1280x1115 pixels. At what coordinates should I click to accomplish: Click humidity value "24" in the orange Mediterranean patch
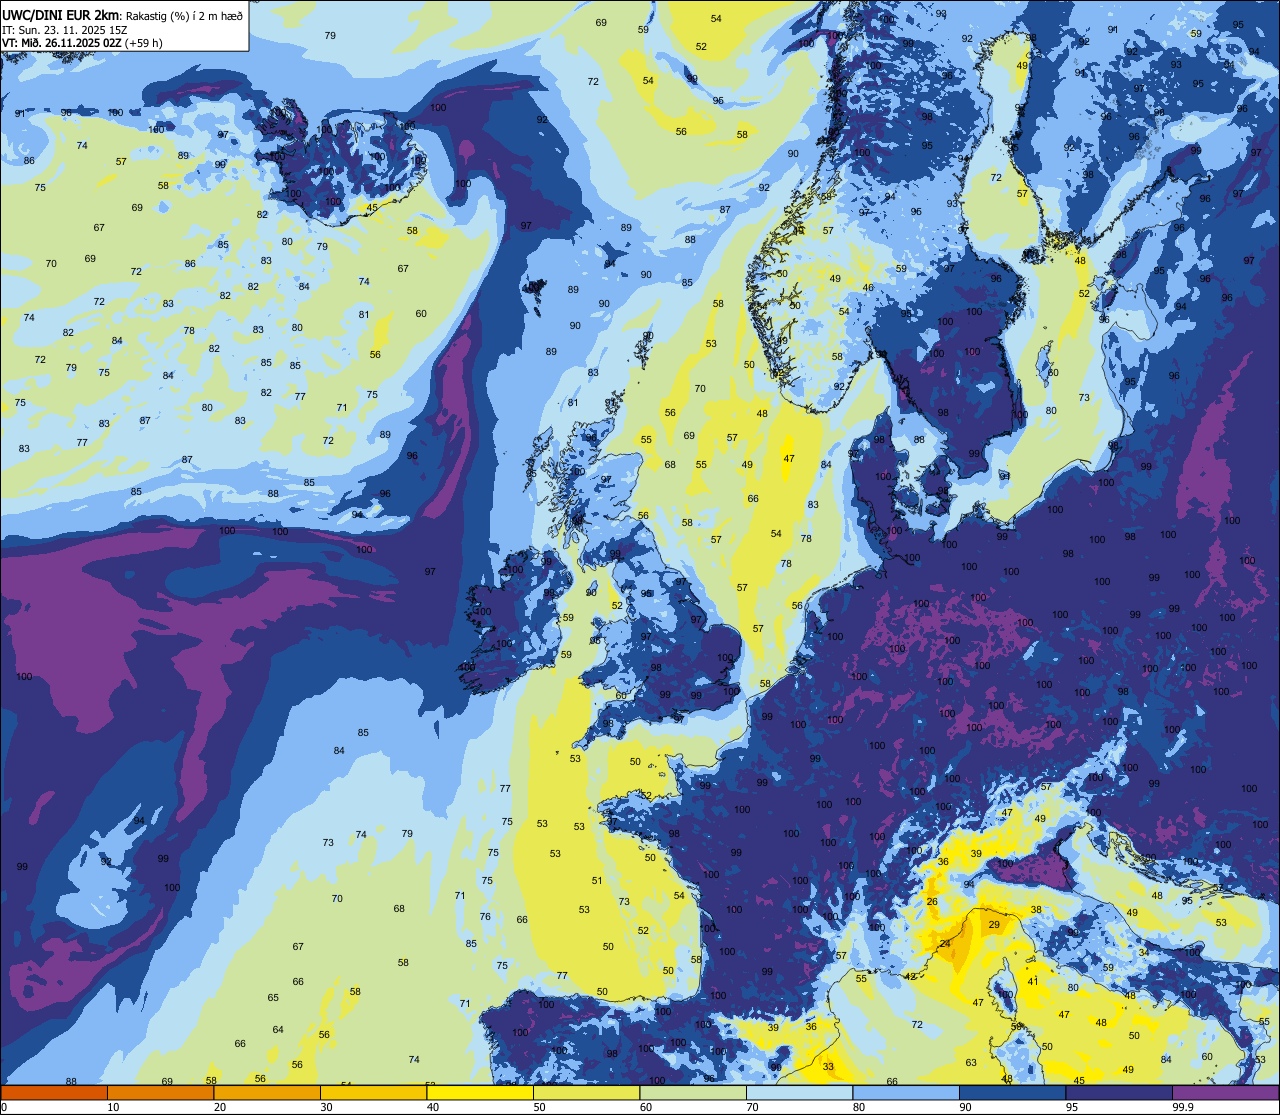click(944, 944)
